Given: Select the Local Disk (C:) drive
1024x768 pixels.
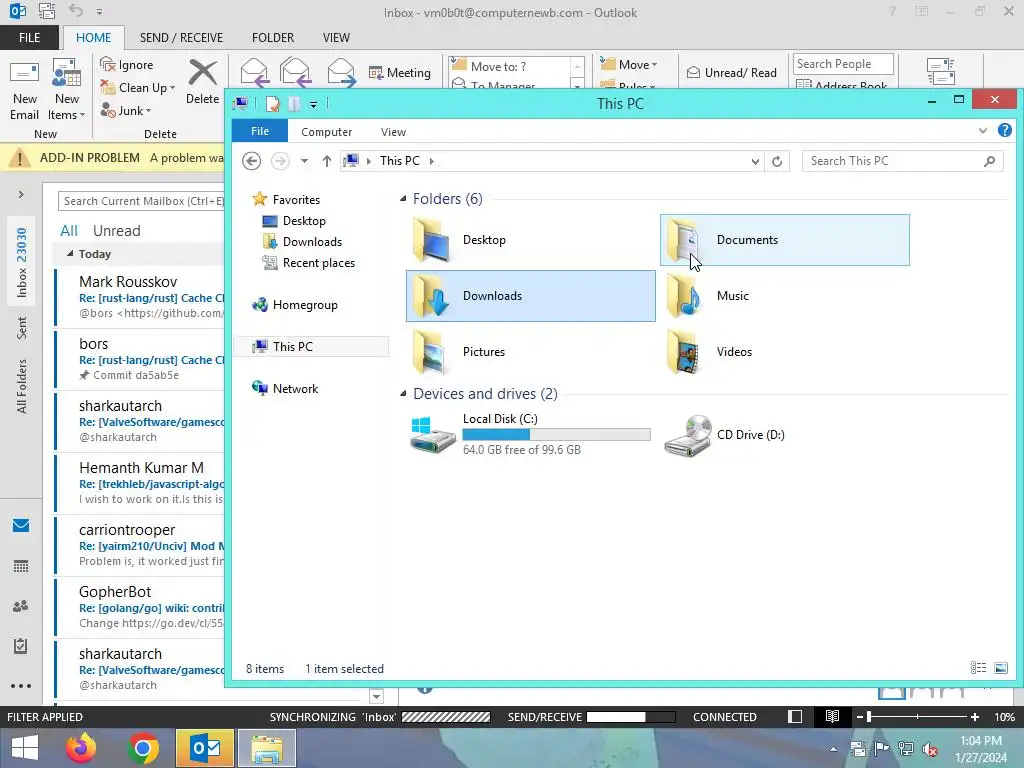Looking at the screenshot, I should tap(530, 434).
